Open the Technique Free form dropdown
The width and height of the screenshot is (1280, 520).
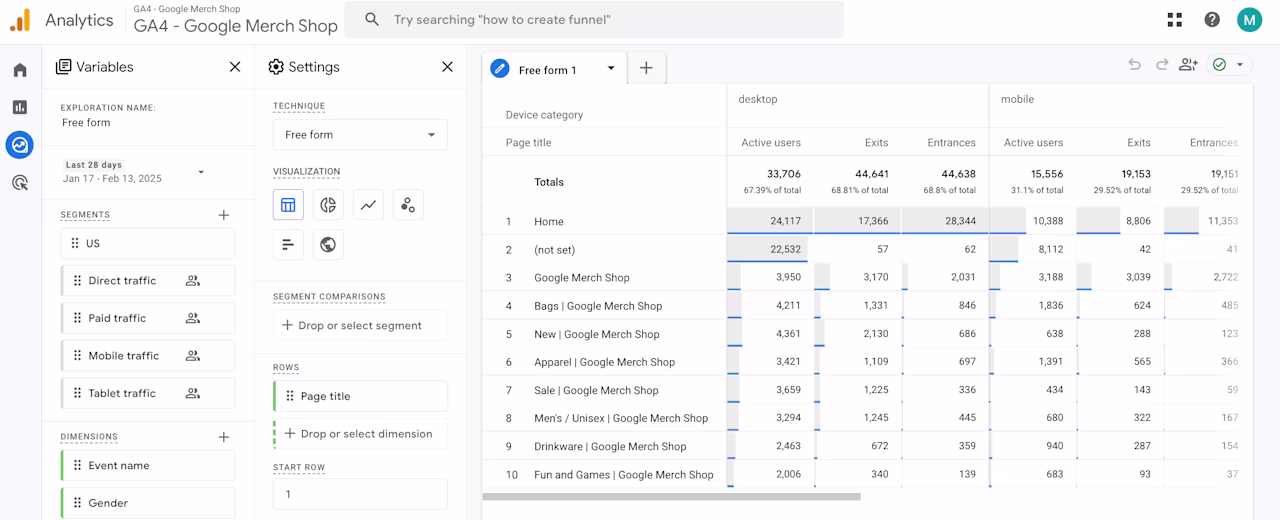[x=360, y=135]
